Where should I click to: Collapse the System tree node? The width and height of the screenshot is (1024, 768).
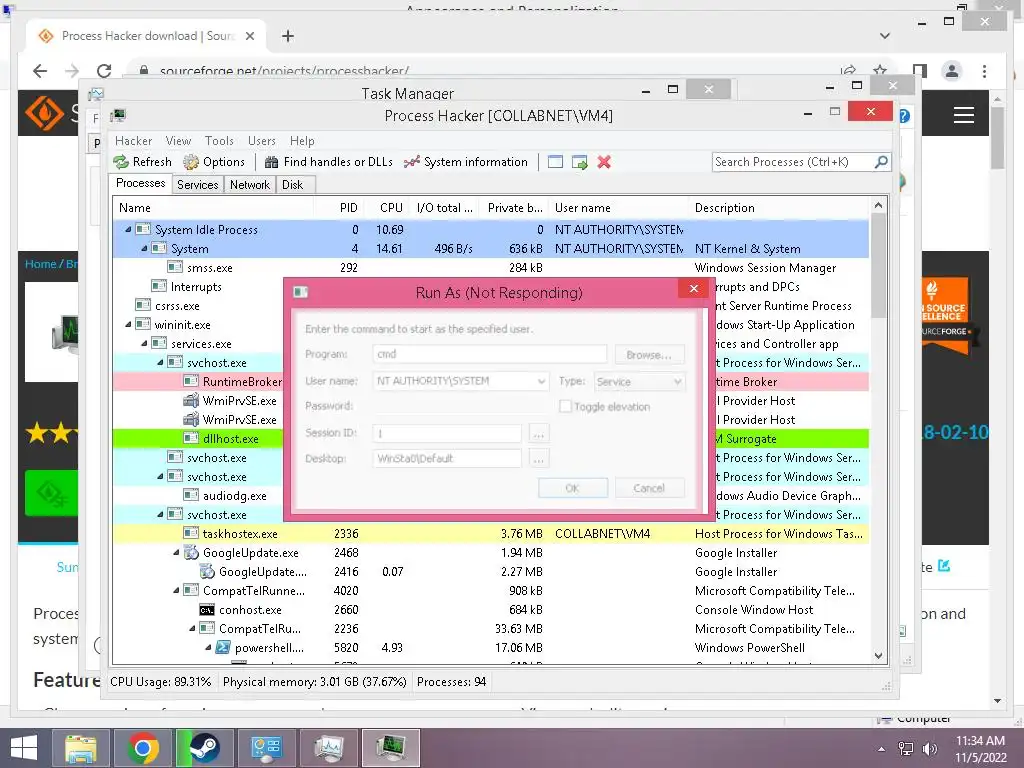(144, 248)
